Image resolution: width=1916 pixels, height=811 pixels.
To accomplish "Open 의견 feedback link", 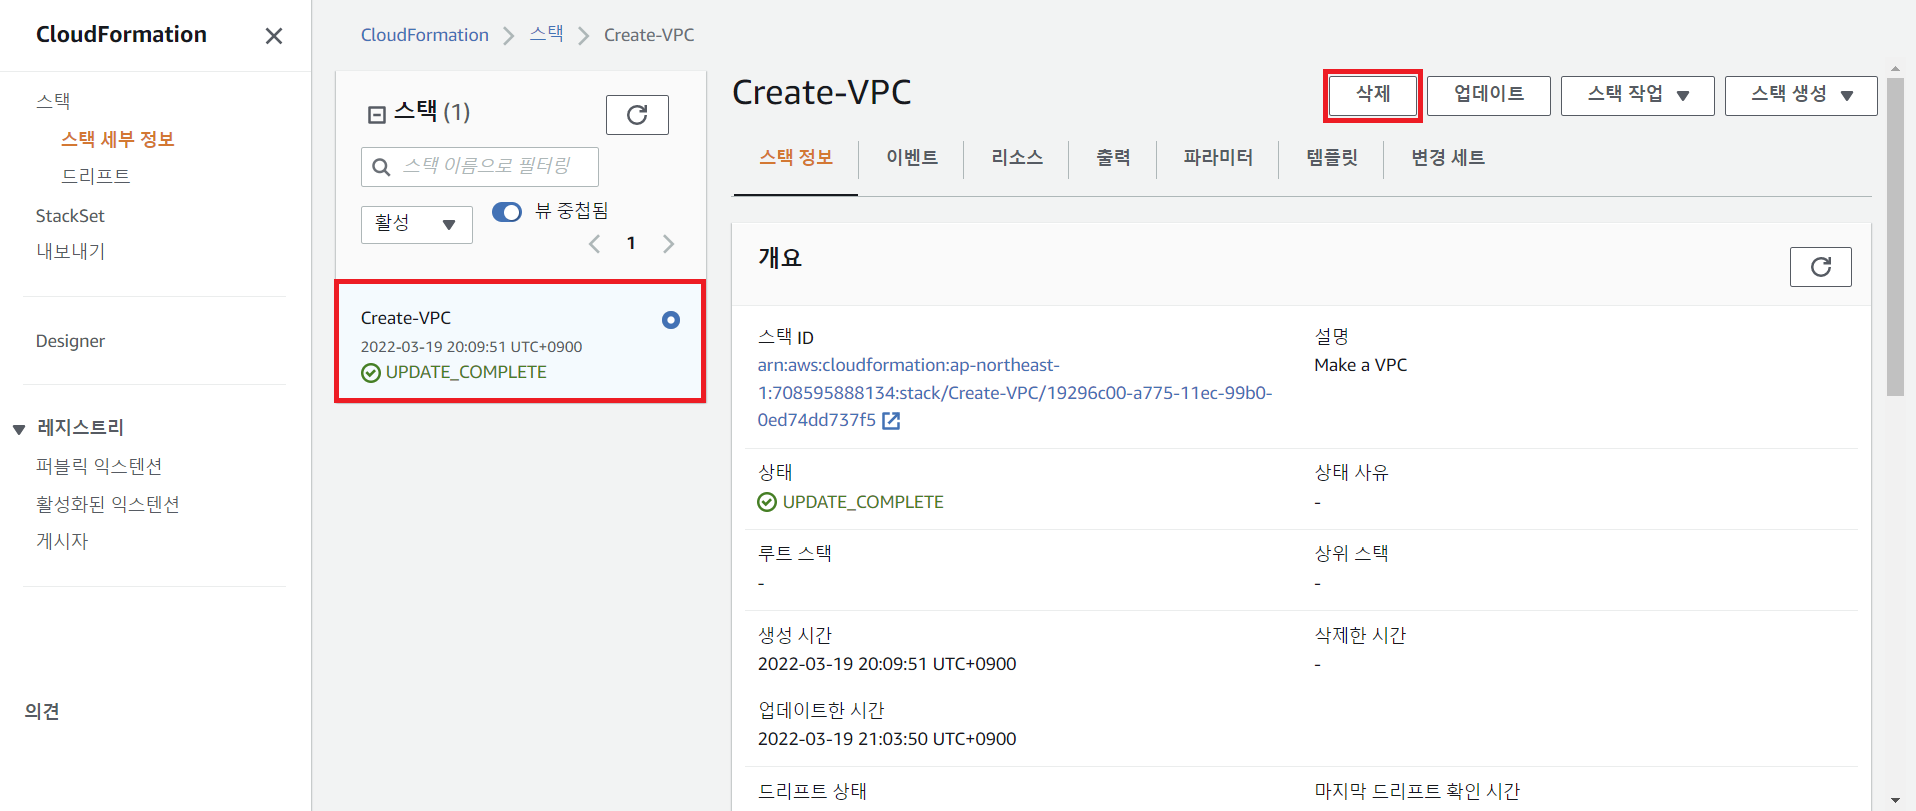I will [42, 711].
